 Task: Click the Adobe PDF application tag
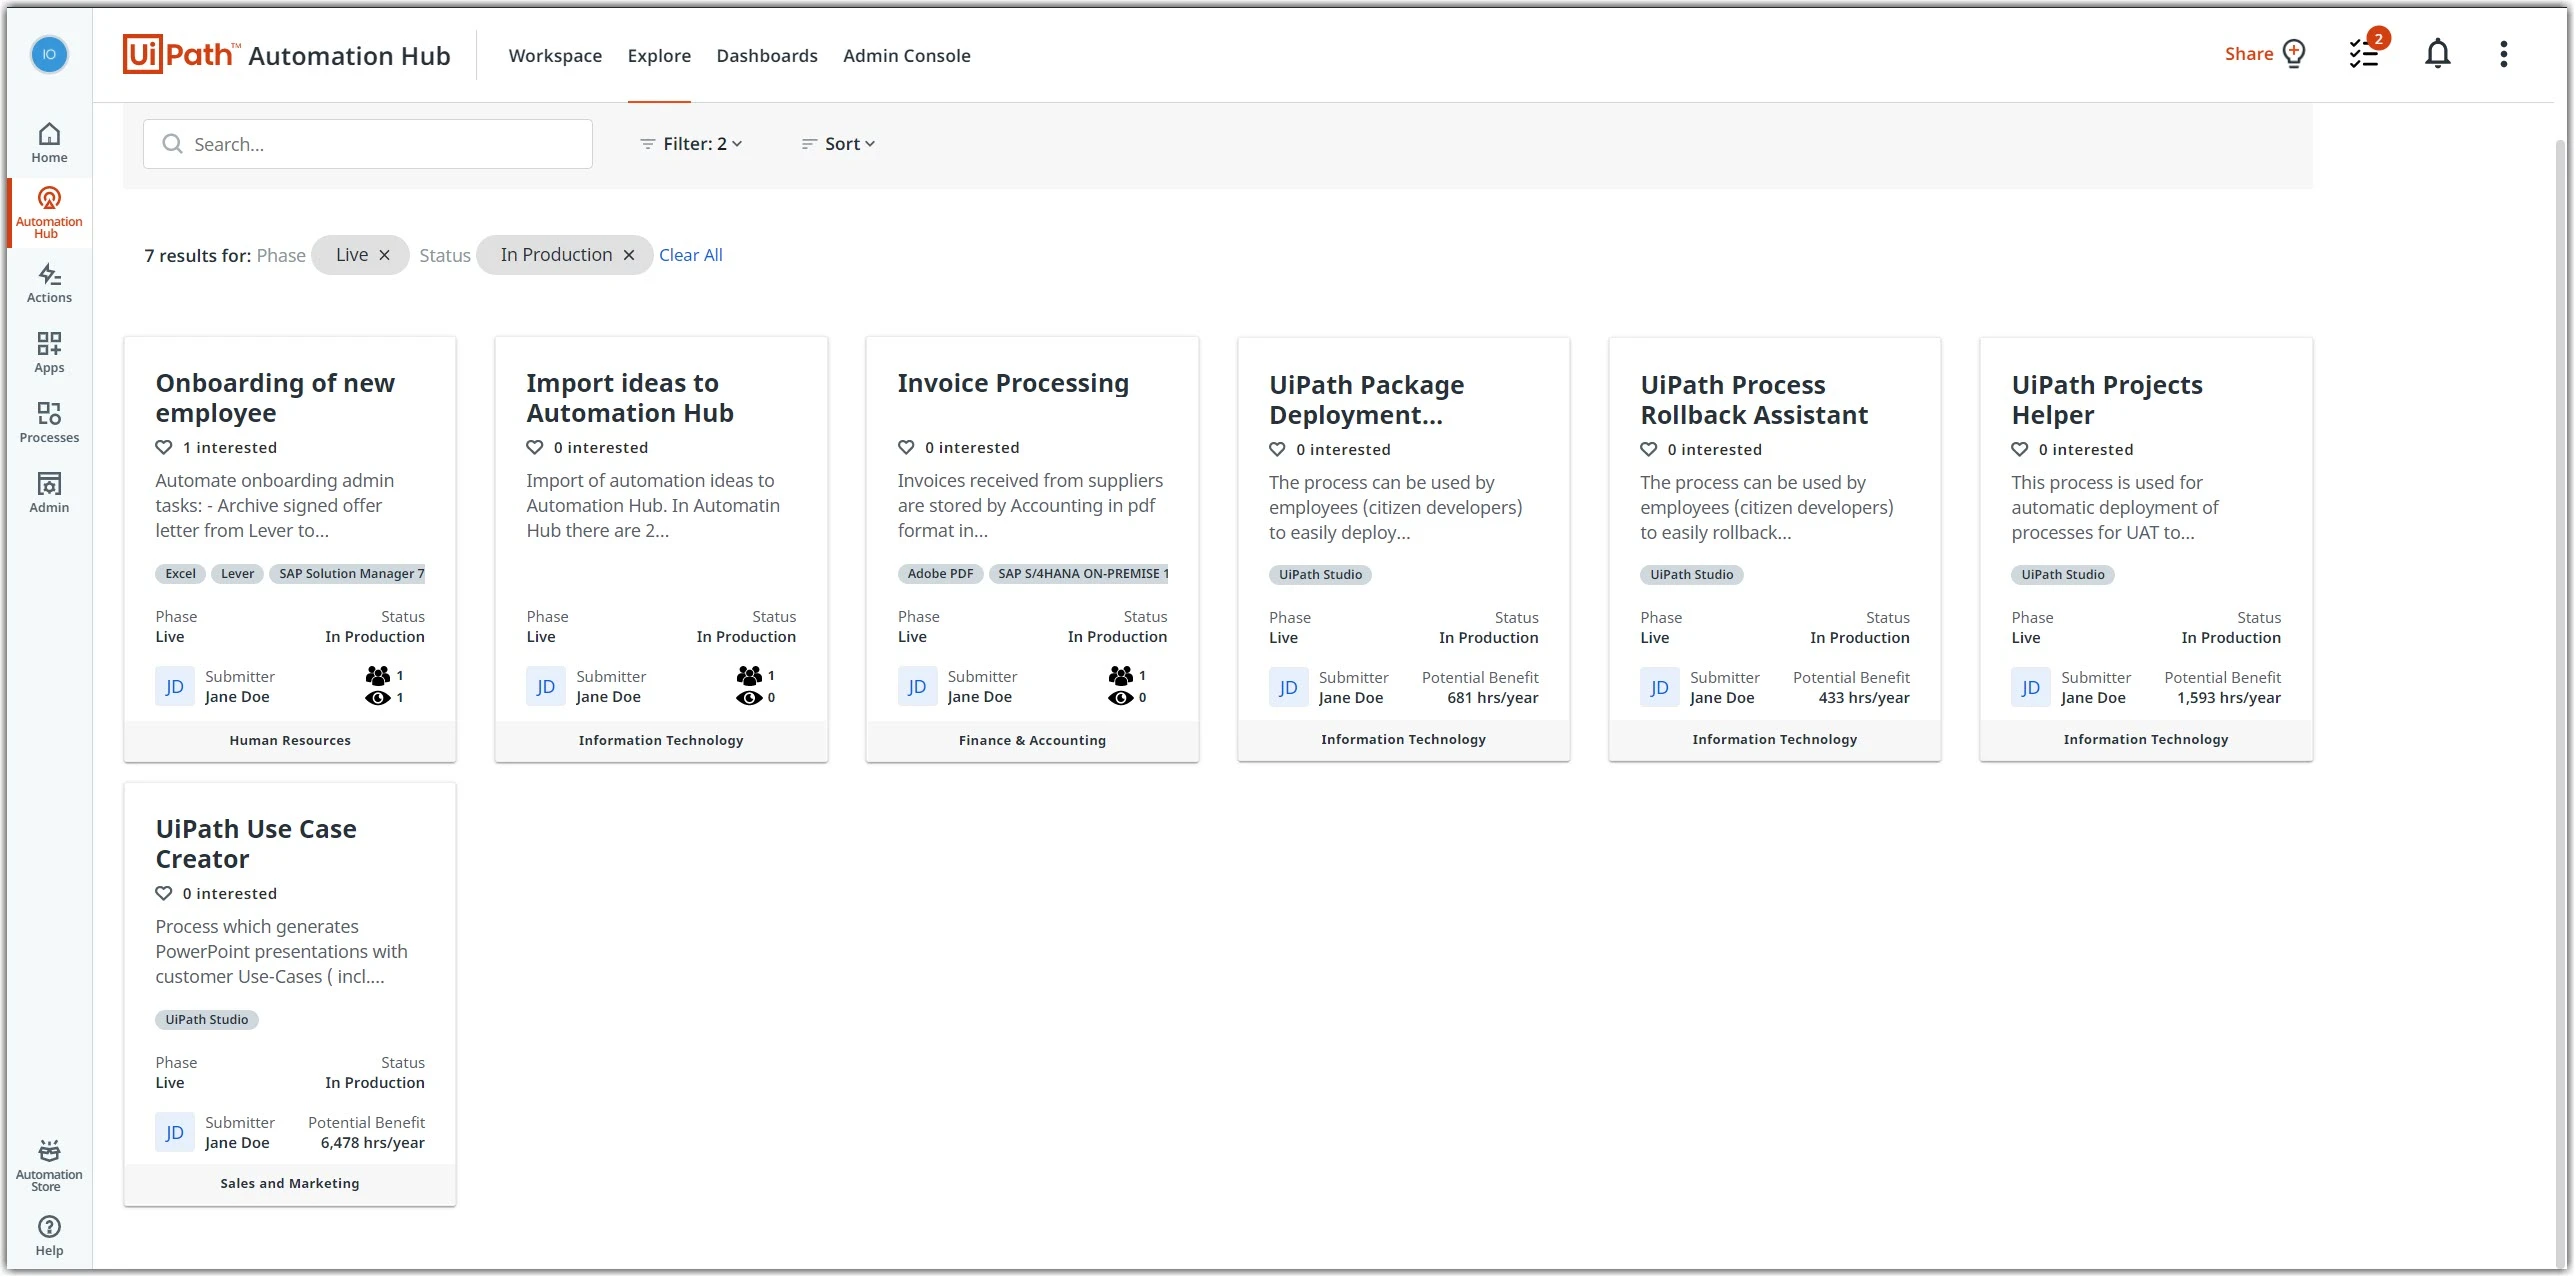tap(940, 574)
